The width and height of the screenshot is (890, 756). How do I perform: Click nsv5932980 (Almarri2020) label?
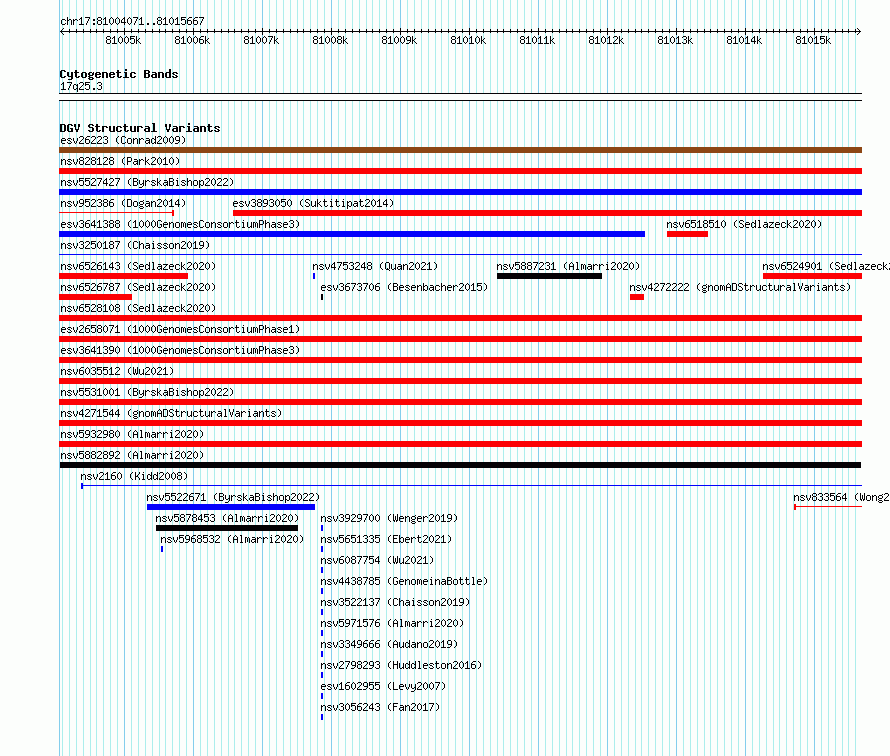[x=132, y=434]
